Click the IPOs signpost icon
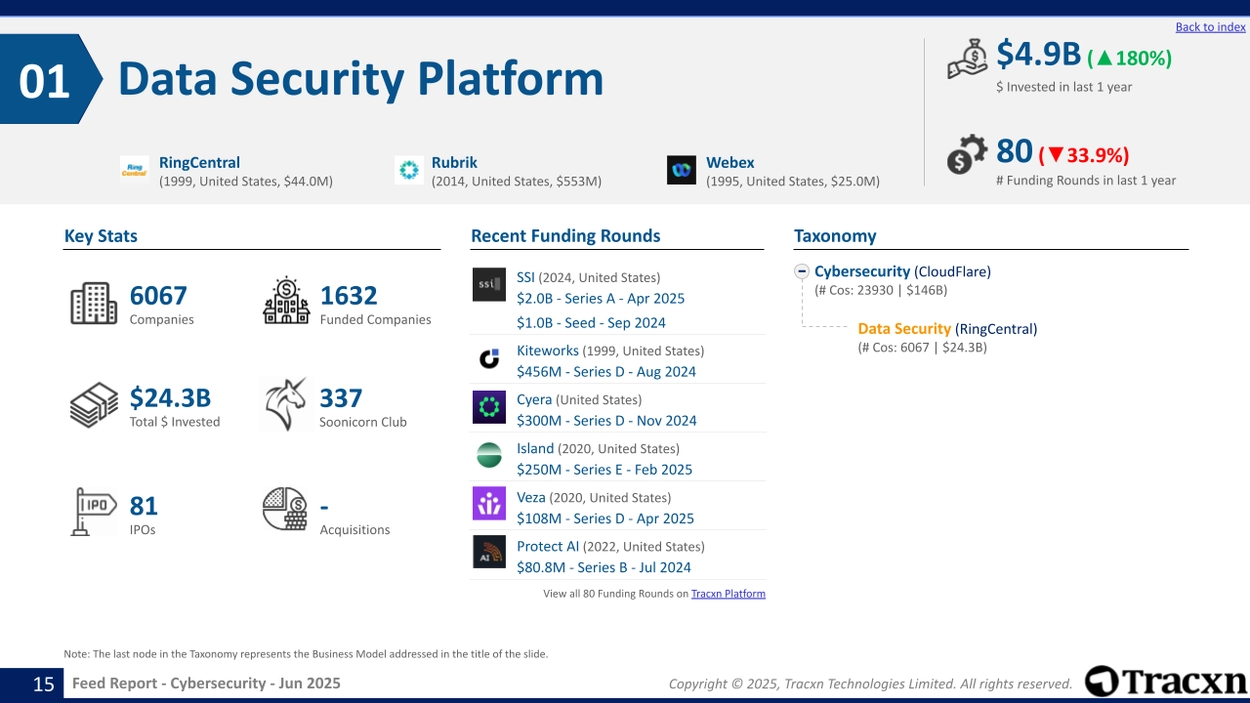This screenshot has height=703, width=1250. pyautogui.click(x=94, y=511)
